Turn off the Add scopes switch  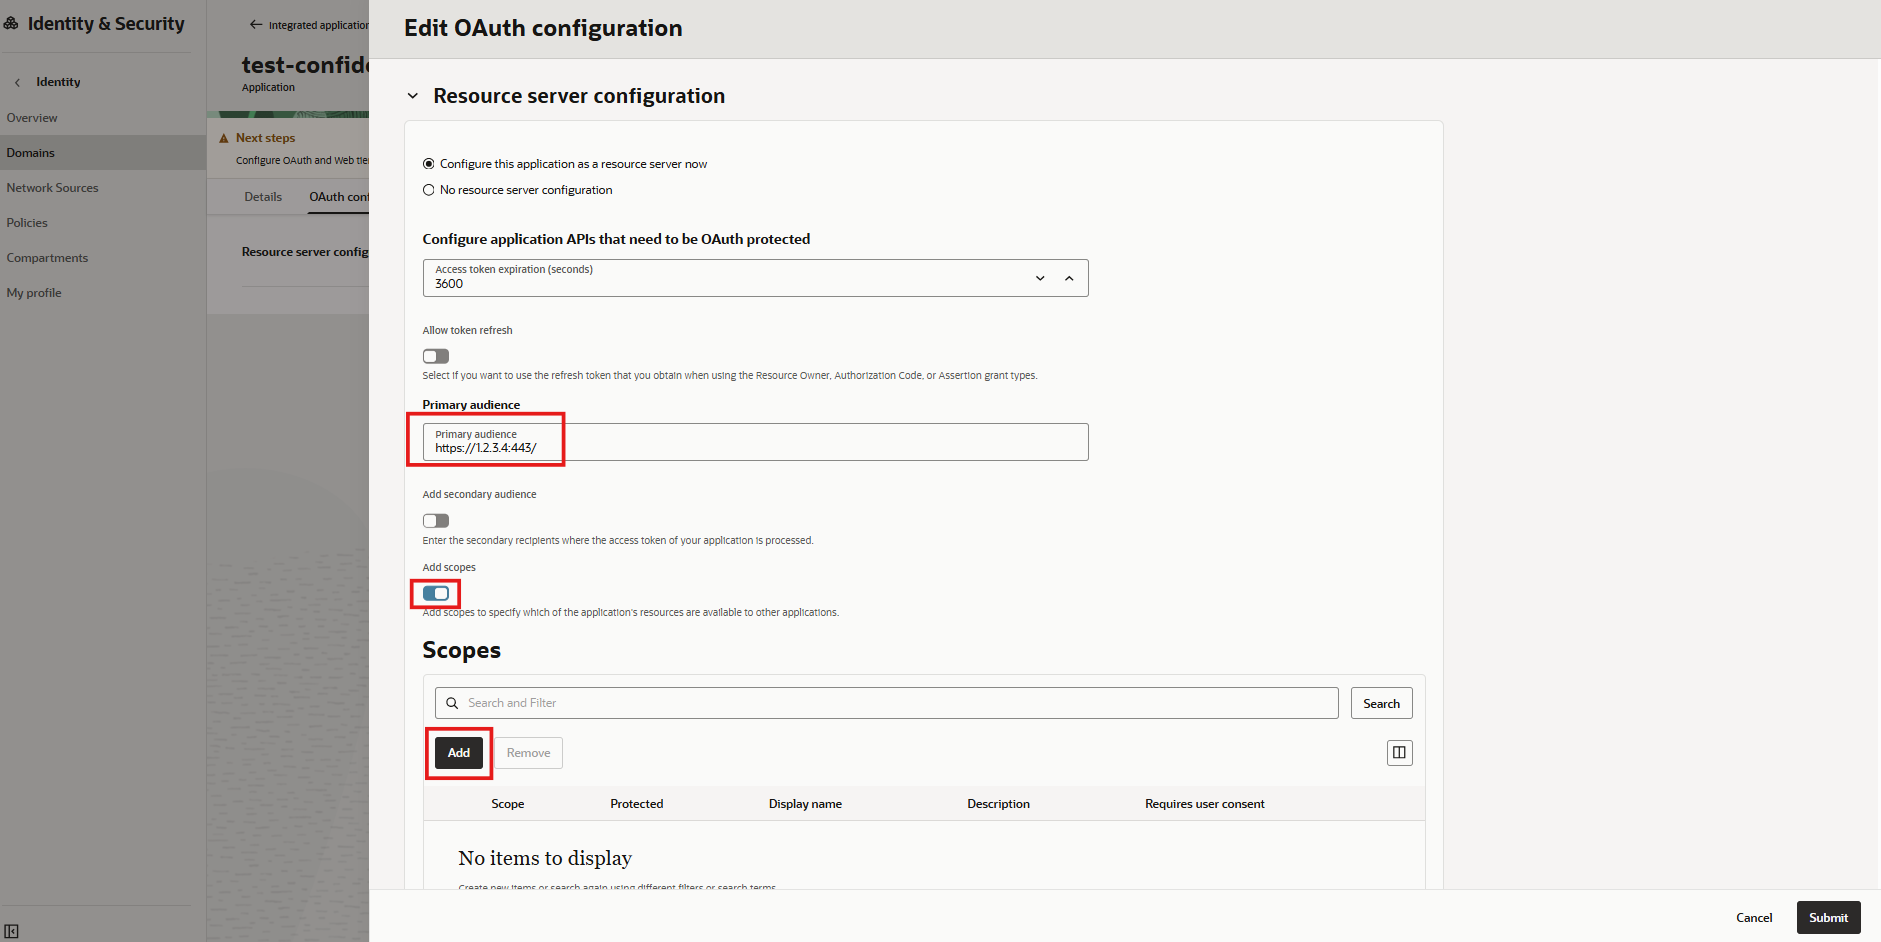[x=436, y=593]
